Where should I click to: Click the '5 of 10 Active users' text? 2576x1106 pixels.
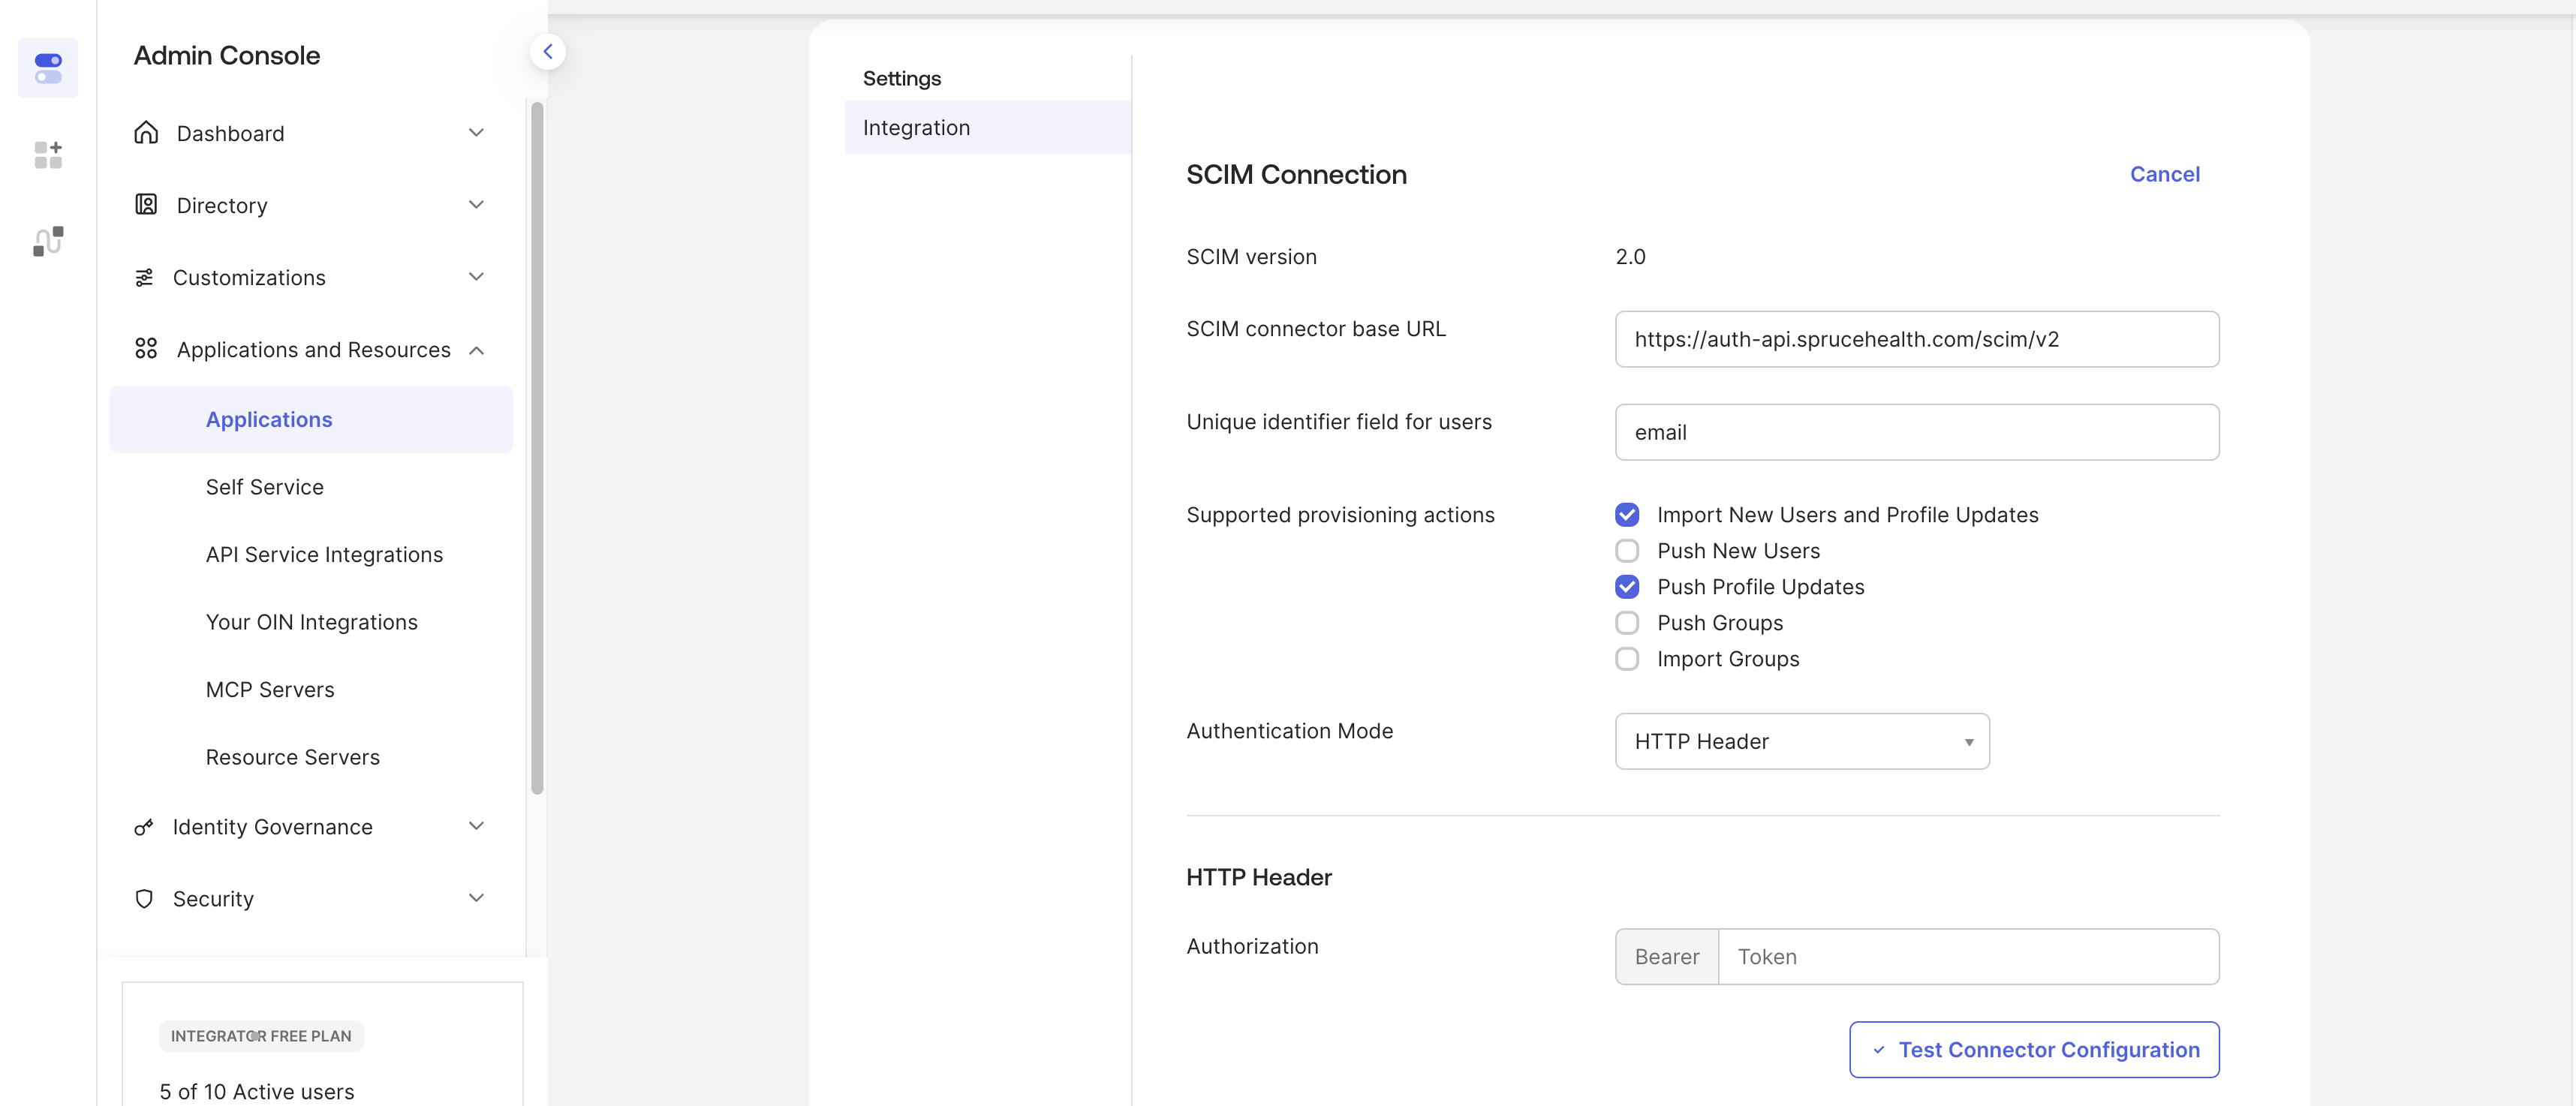click(x=257, y=1092)
